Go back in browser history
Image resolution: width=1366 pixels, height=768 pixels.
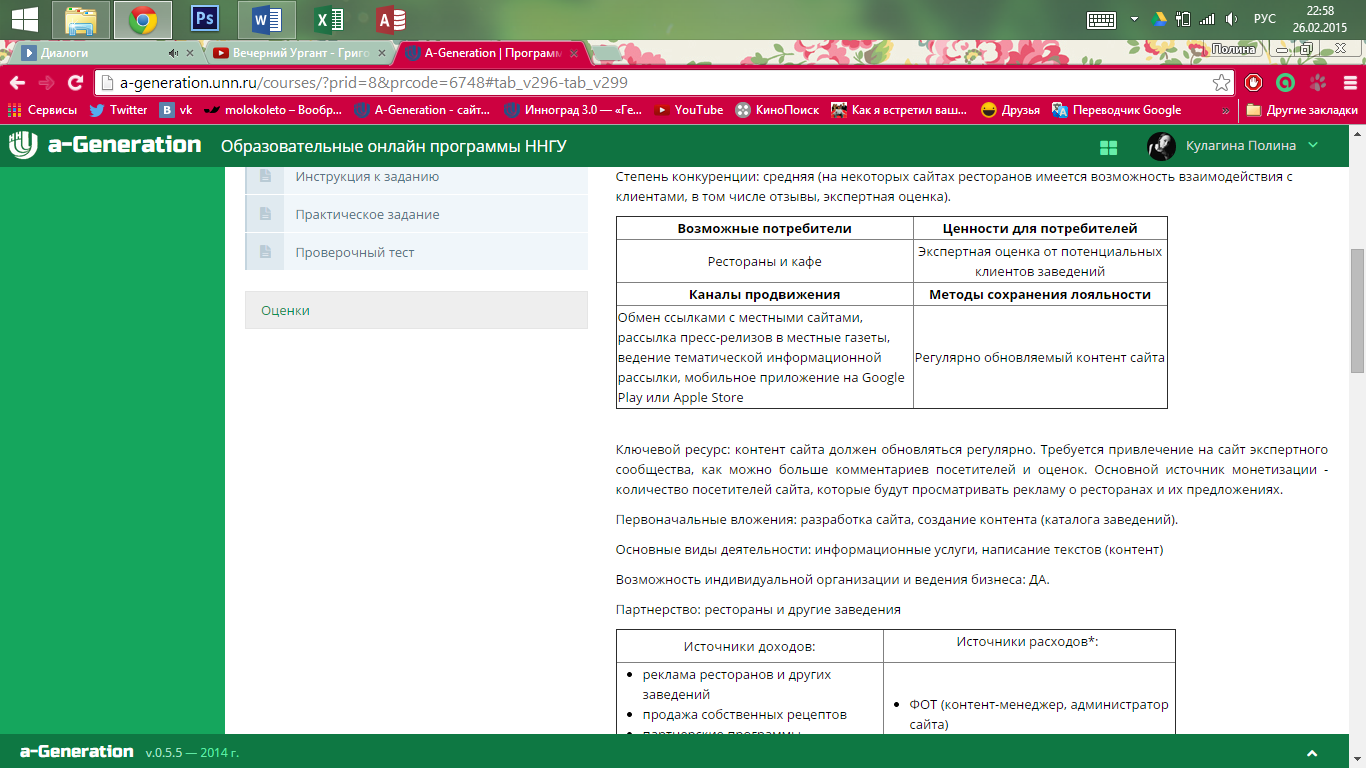tap(17, 83)
